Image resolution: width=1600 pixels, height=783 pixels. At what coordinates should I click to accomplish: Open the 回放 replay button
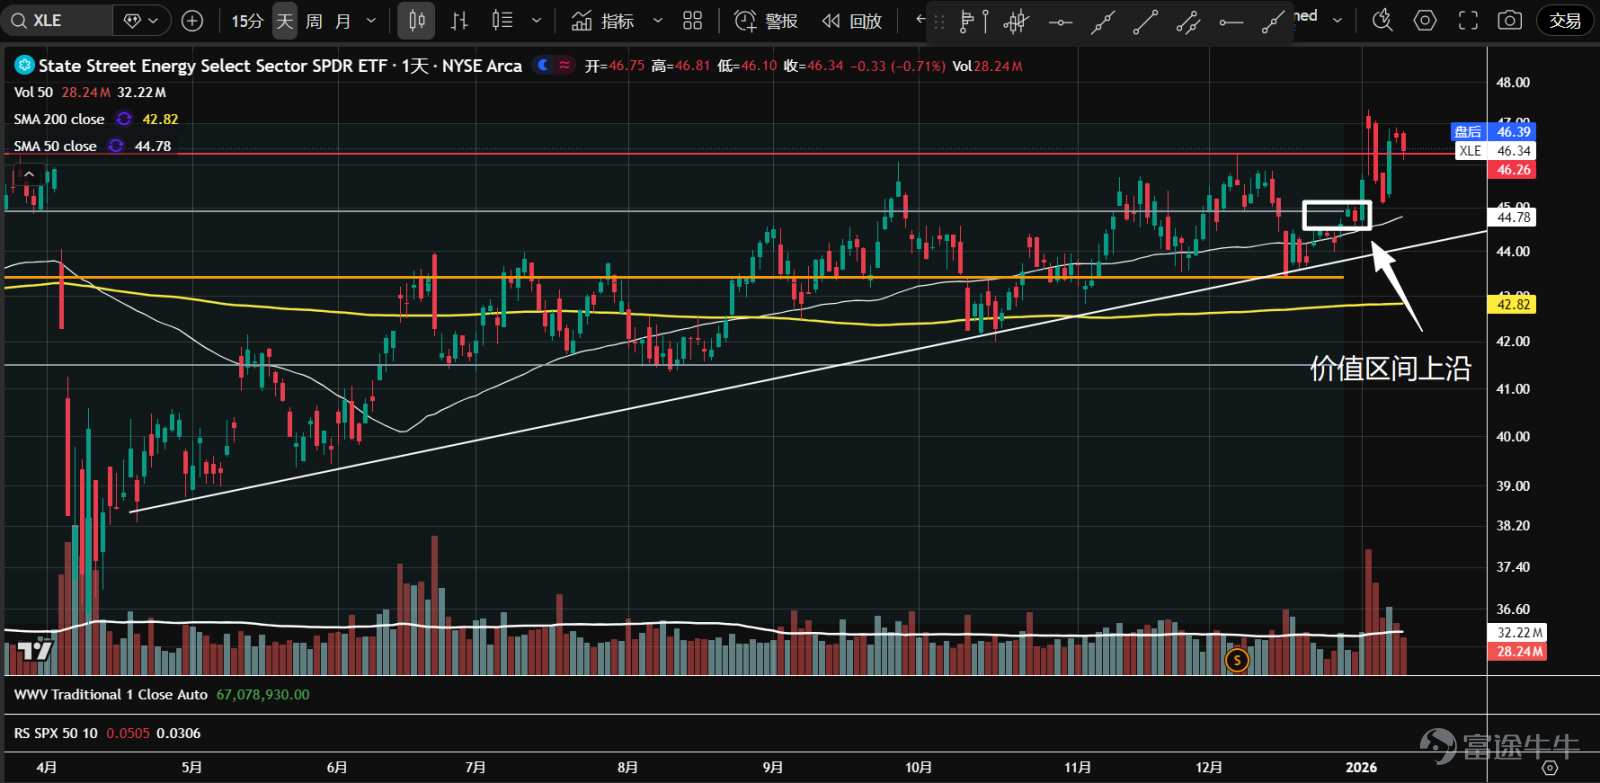pos(853,21)
